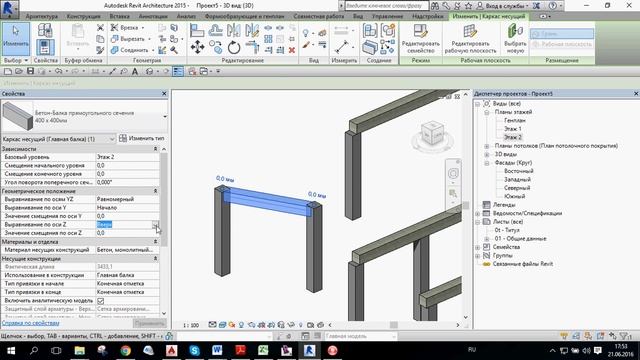
Task: Collapse the Геометрическое положение group
Action: (x=155, y=191)
